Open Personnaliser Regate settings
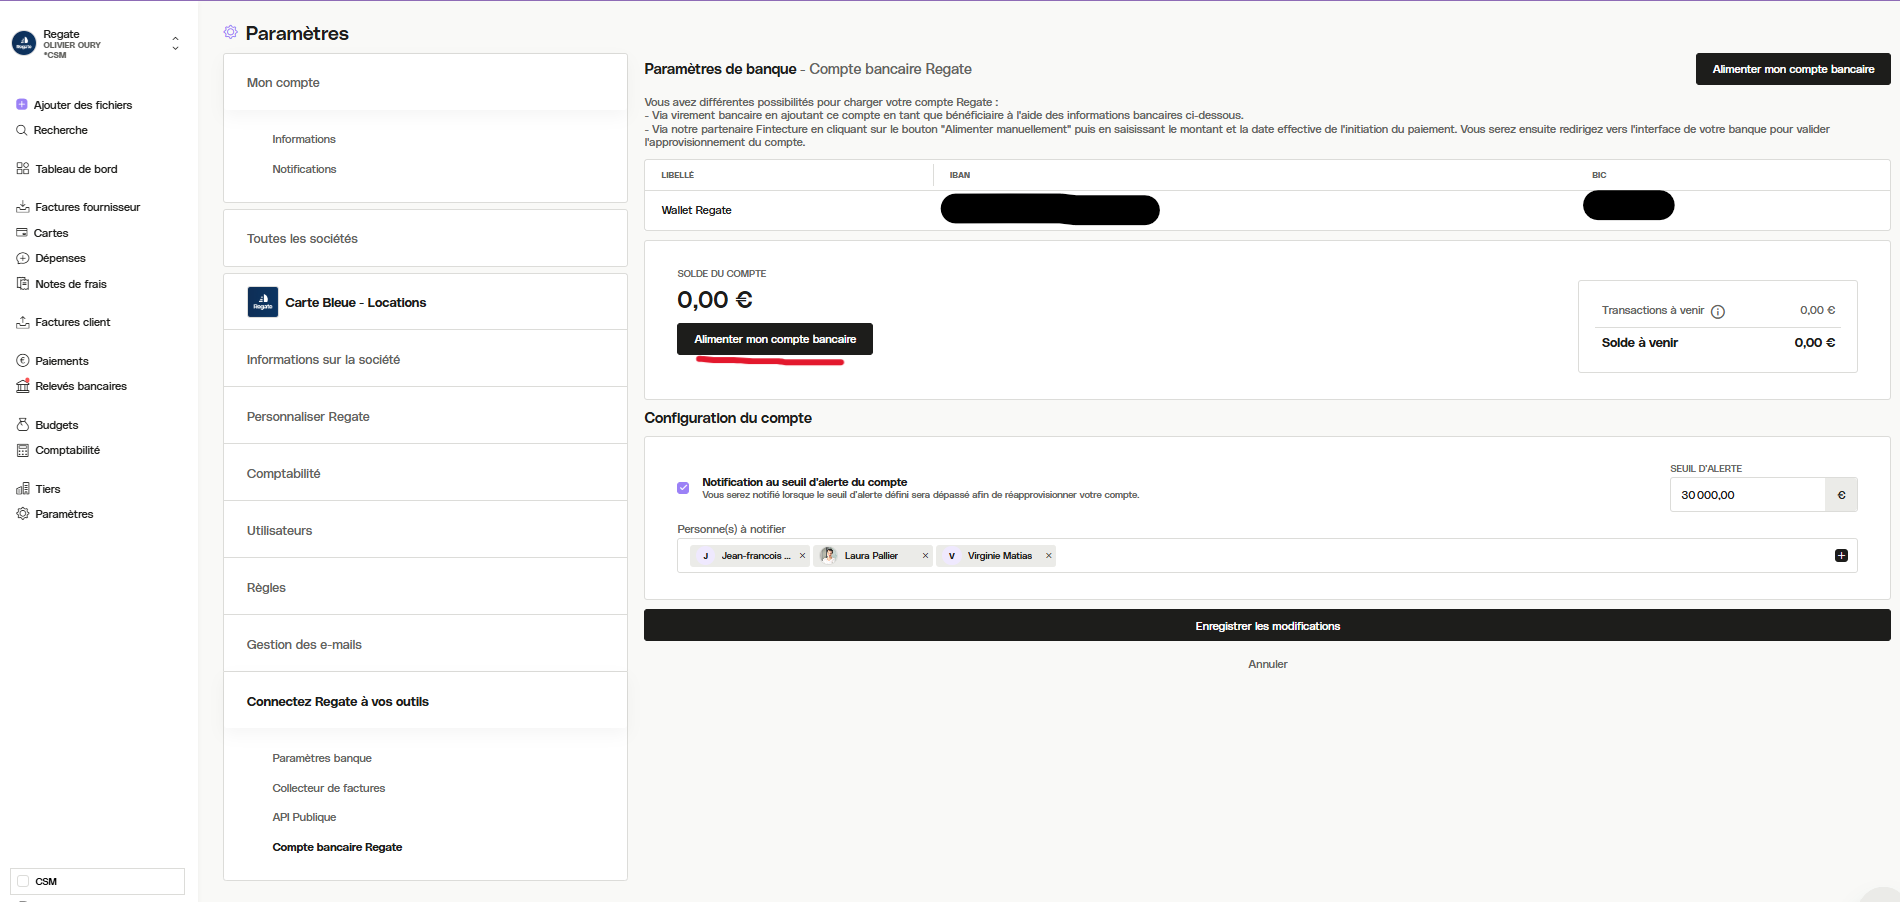This screenshot has width=1900, height=902. pos(425,416)
